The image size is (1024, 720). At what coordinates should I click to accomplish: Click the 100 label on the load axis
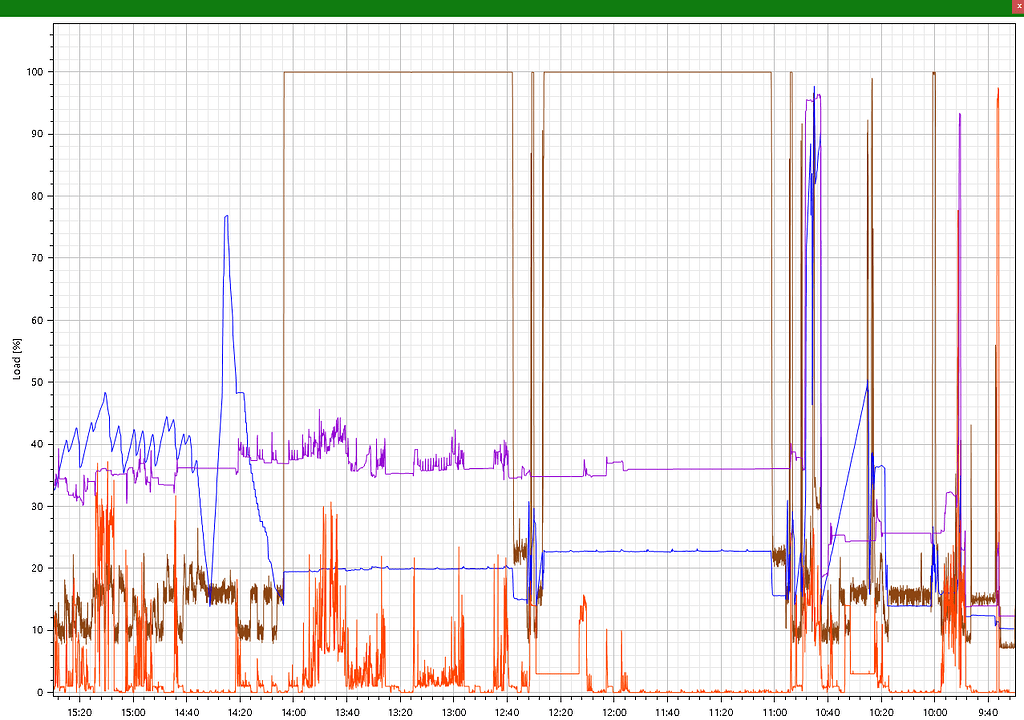[x=37, y=72]
